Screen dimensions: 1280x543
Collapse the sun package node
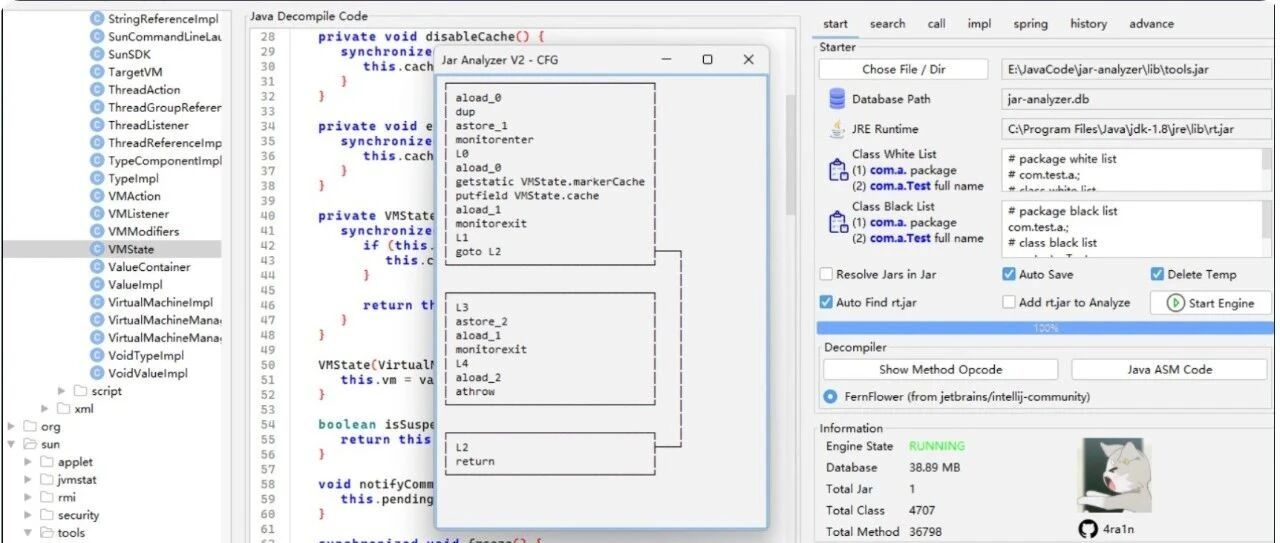[x=12, y=444]
